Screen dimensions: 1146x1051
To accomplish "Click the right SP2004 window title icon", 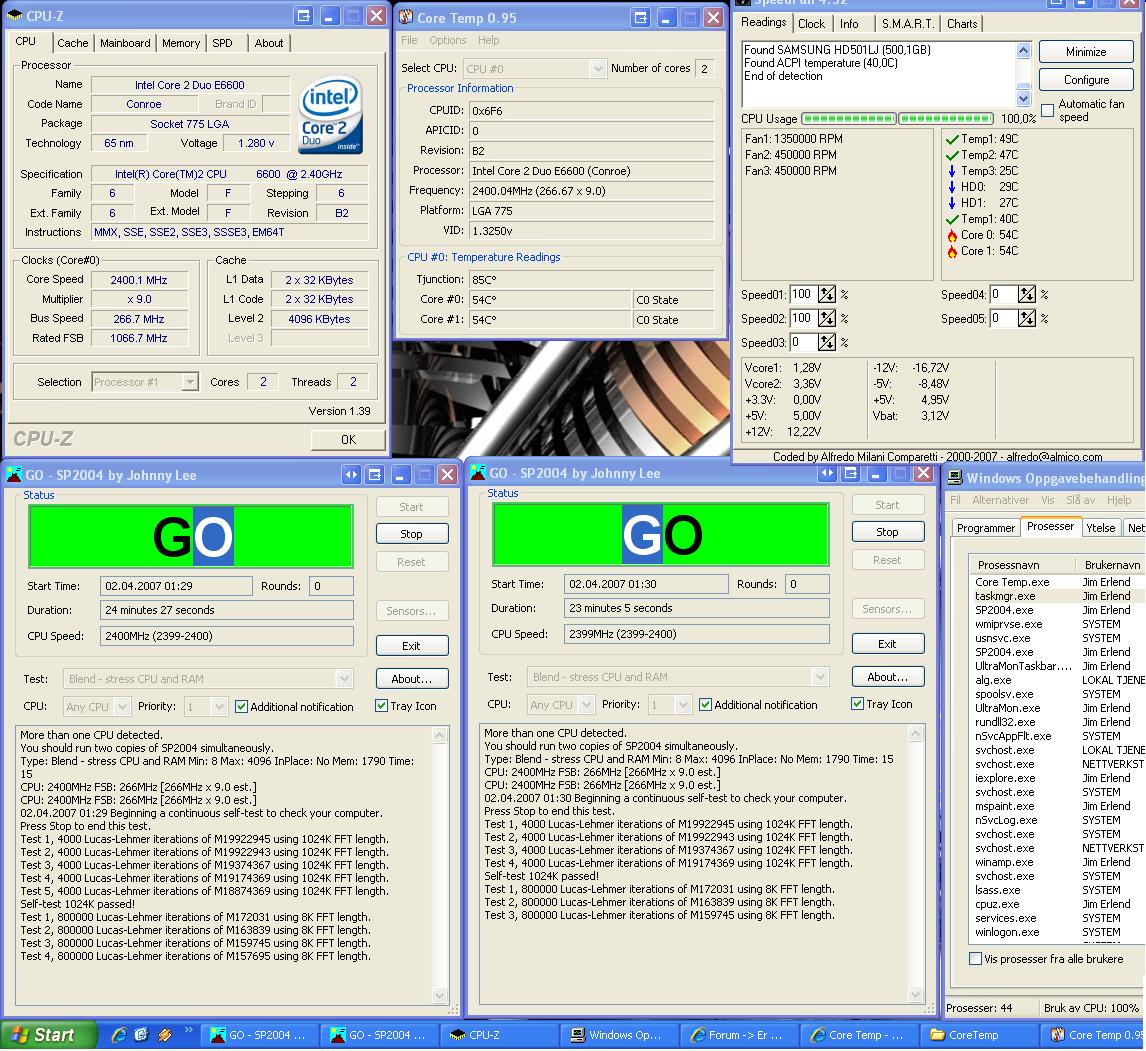I will point(477,473).
